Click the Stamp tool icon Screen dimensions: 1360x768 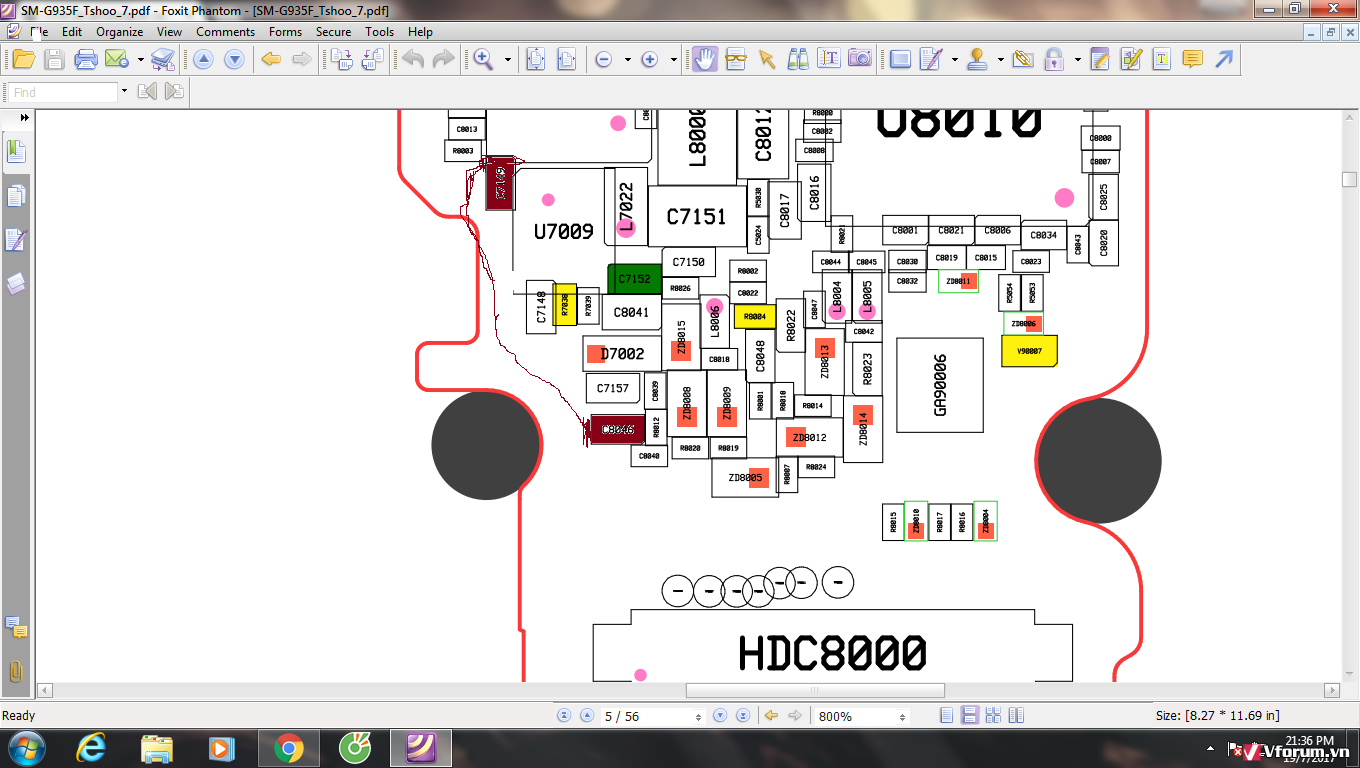coord(978,60)
